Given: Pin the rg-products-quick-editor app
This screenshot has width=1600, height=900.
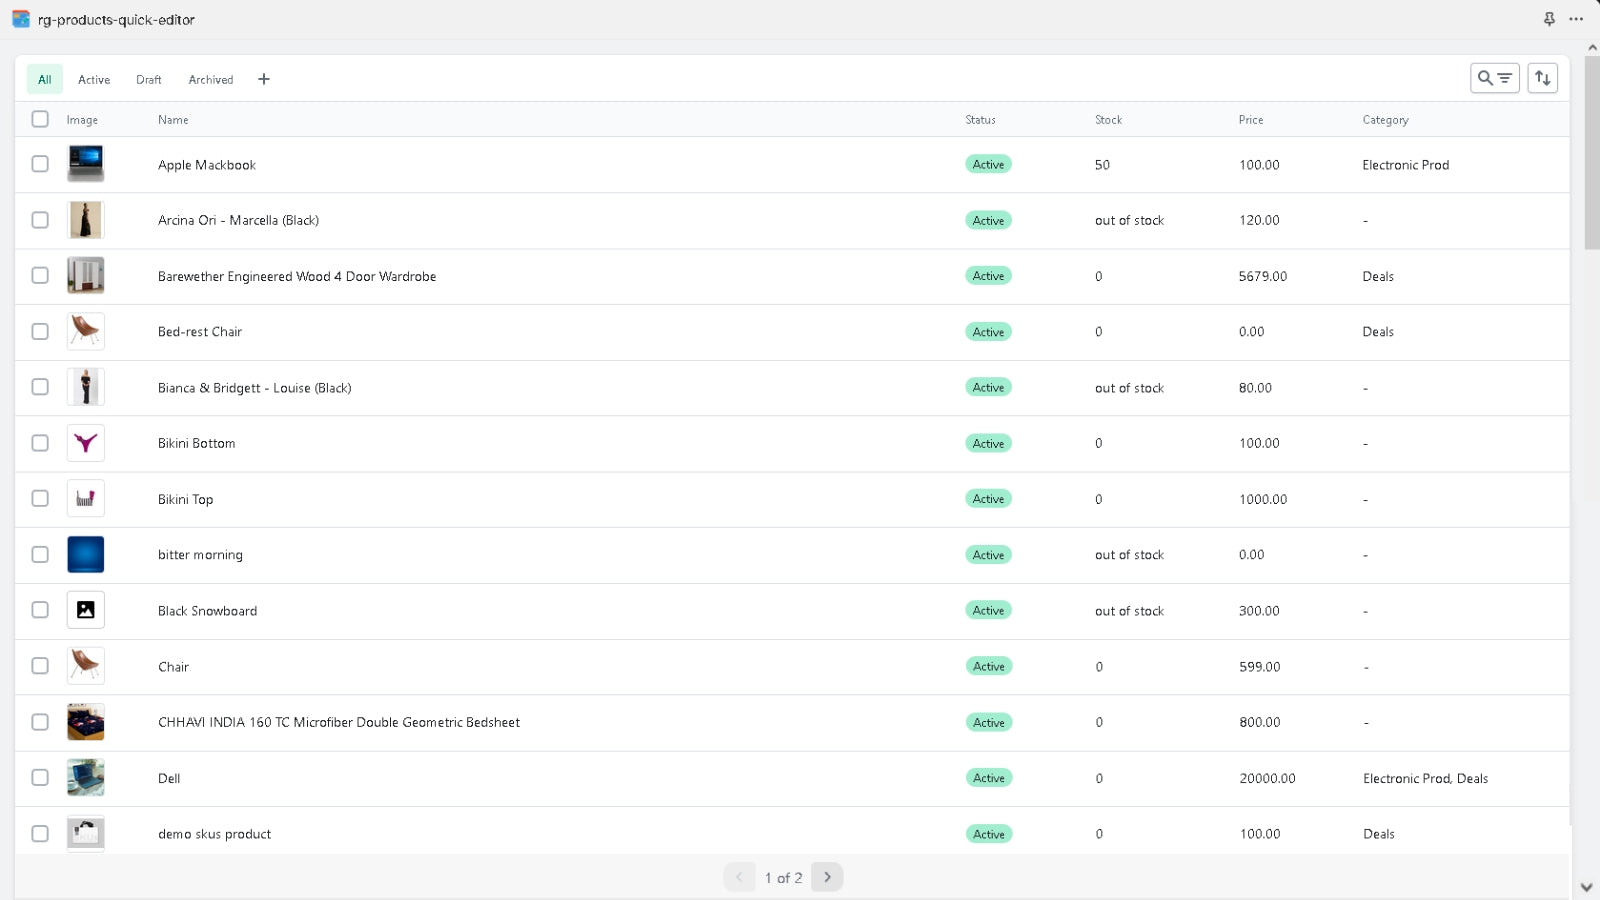Looking at the screenshot, I should (1548, 19).
